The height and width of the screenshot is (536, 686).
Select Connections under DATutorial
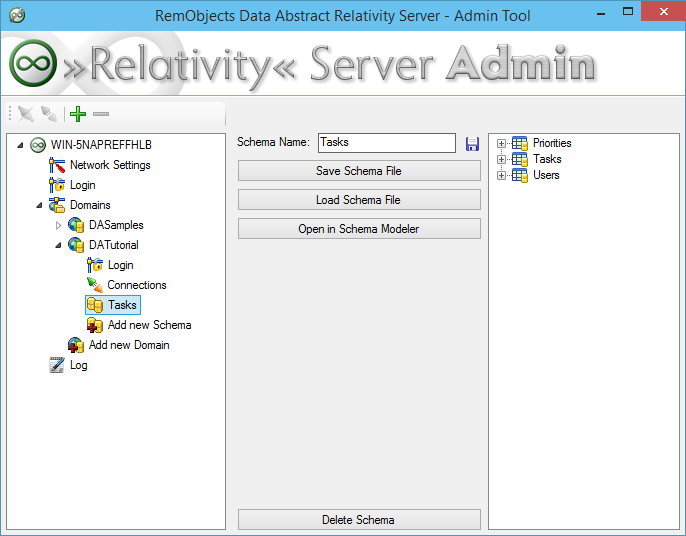(x=137, y=285)
